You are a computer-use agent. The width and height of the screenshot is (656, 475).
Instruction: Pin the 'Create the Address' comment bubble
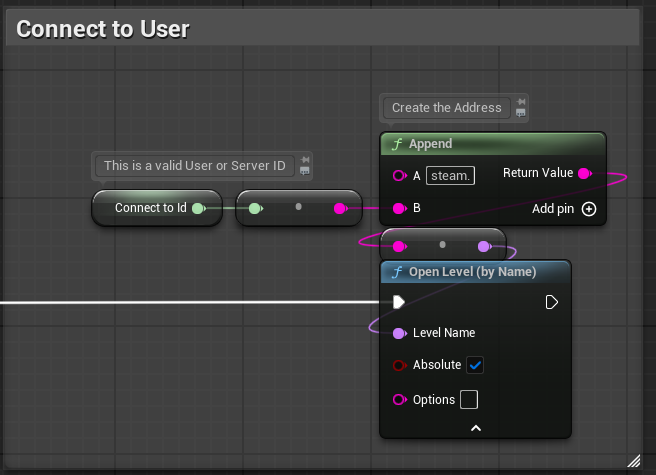[521, 101]
